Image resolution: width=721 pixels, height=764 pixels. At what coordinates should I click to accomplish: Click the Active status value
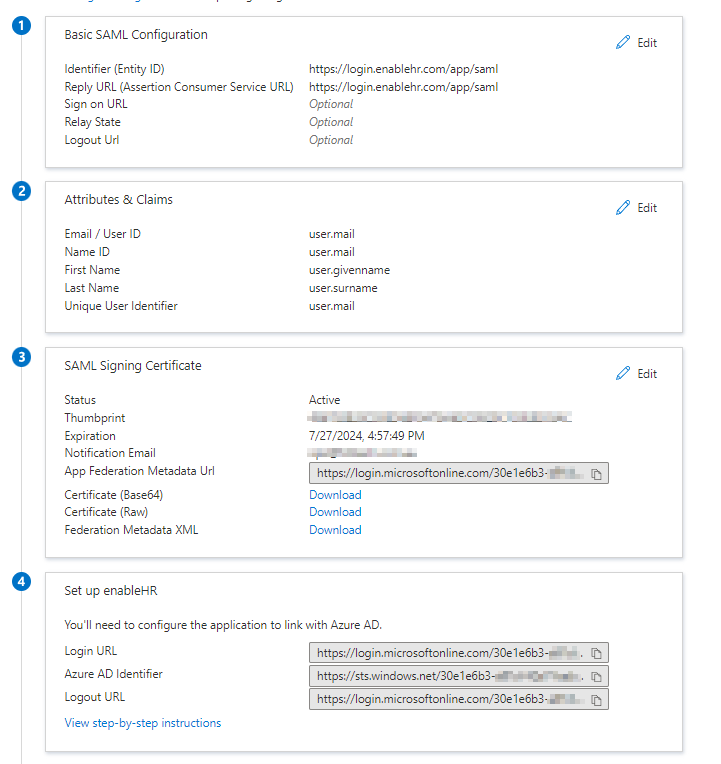(324, 400)
